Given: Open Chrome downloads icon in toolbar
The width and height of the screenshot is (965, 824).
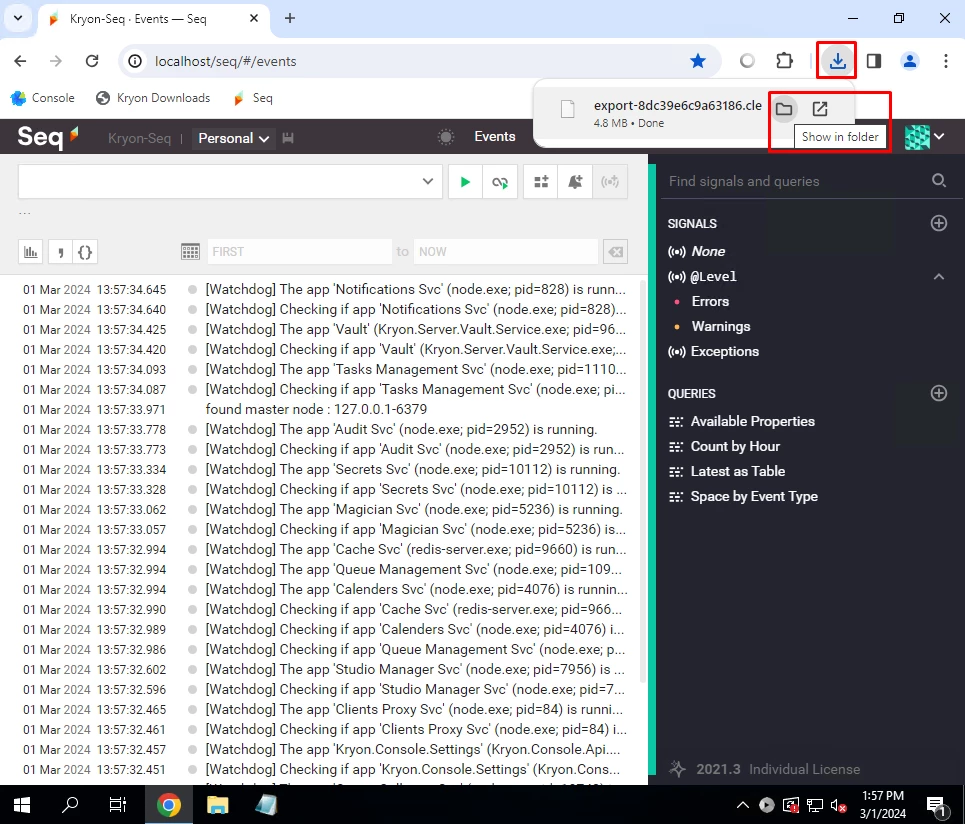Looking at the screenshot, I should tap(837, 60).
